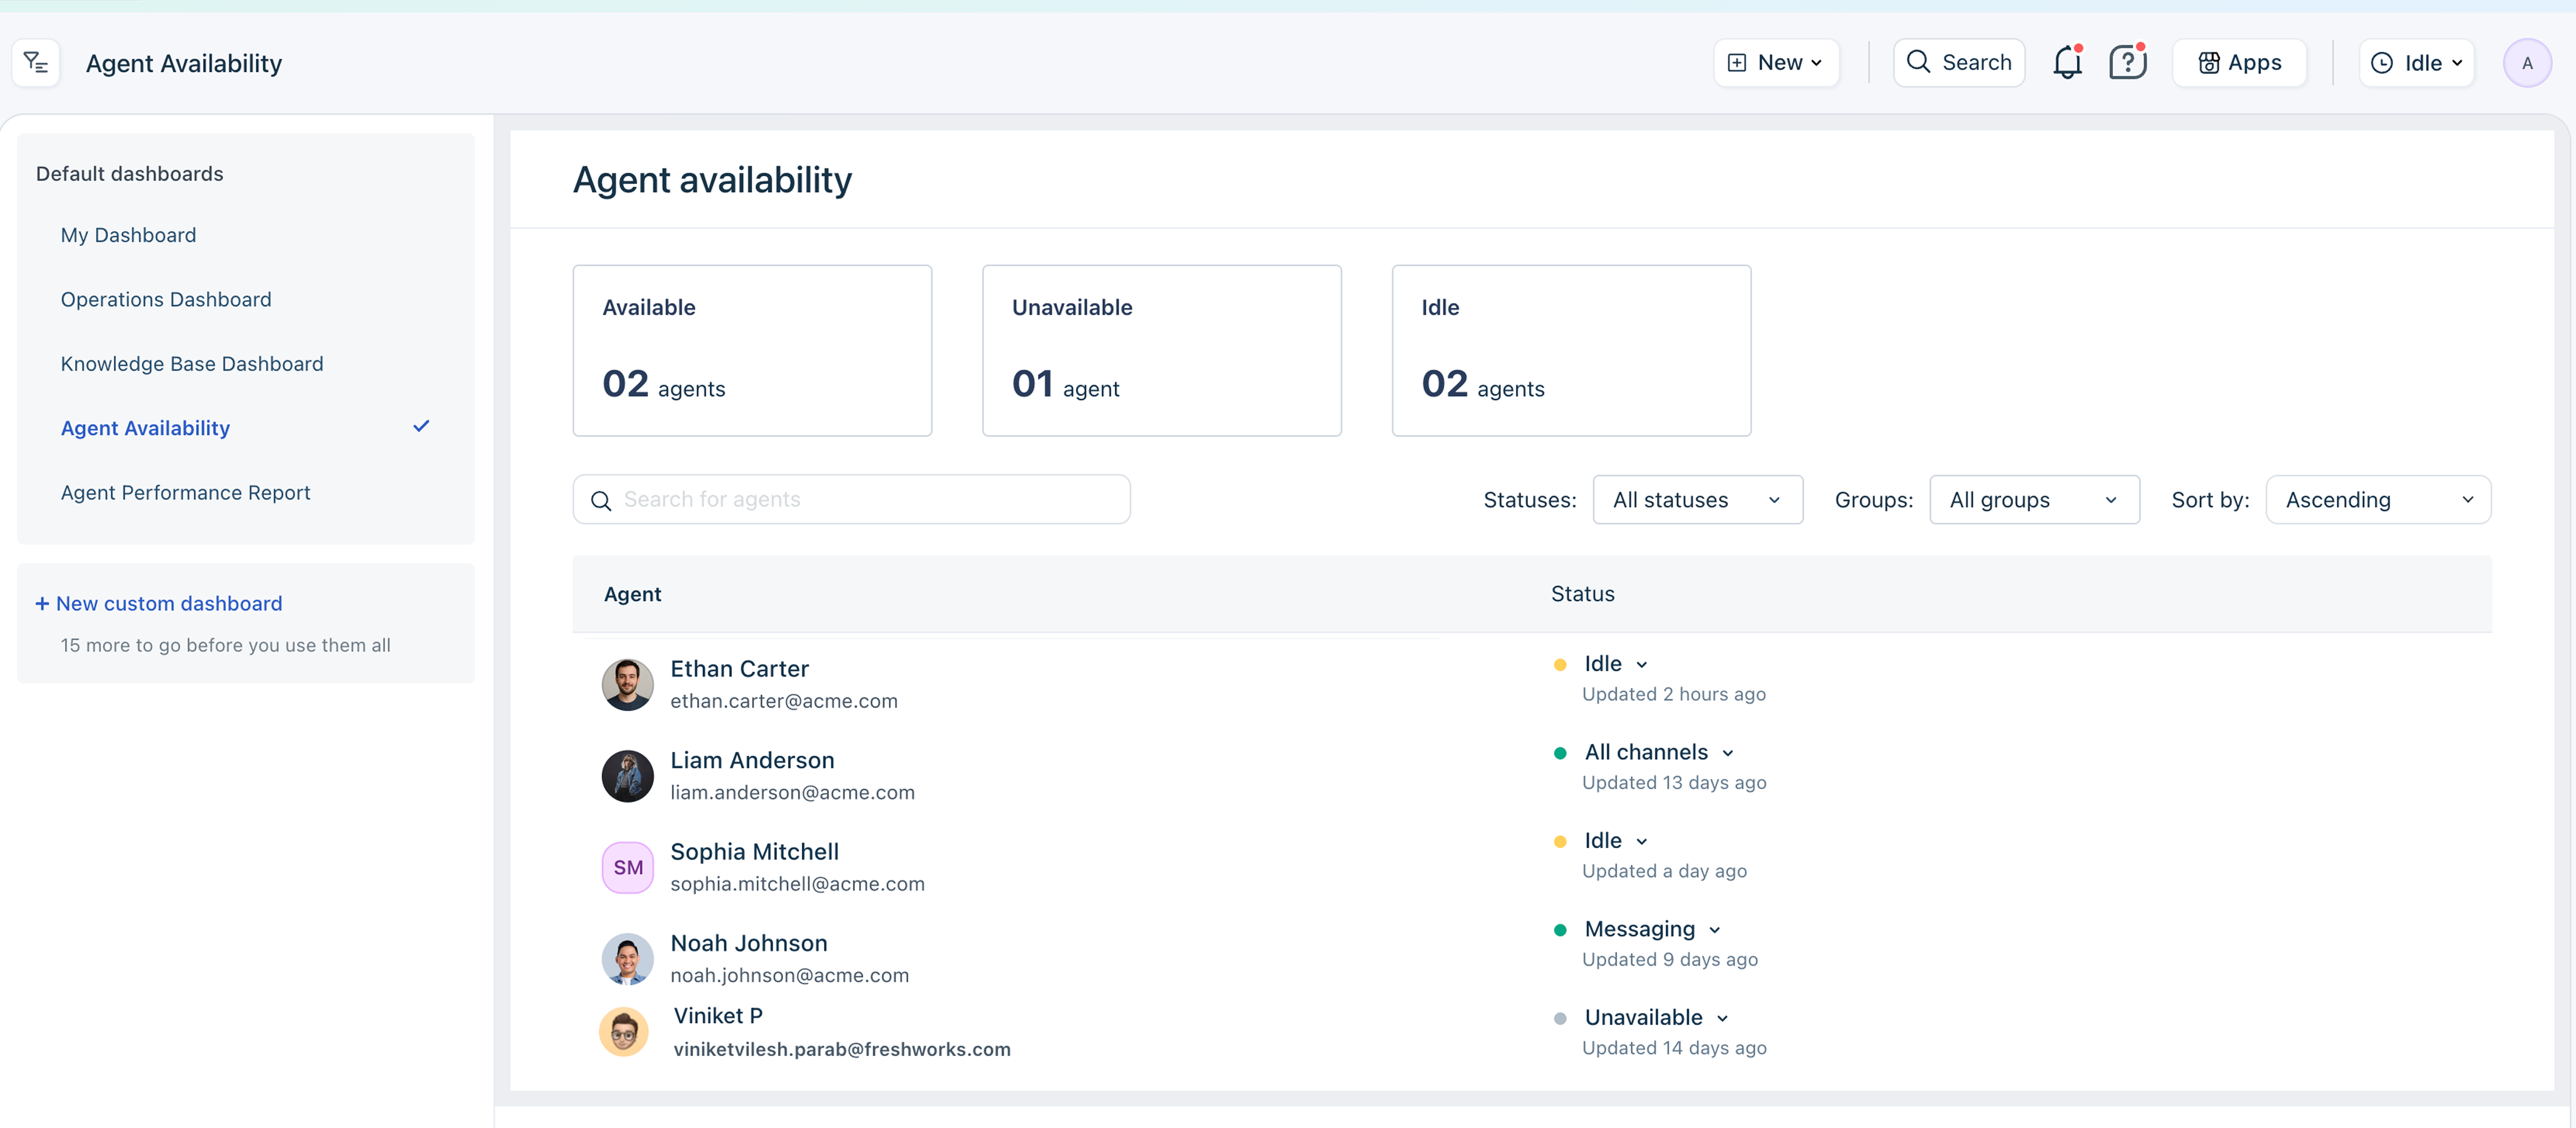The height and width of the screenshot is (1128, 2576).
Task: Click the magnifier icon in the agent search box
Action: click(601, 500)
